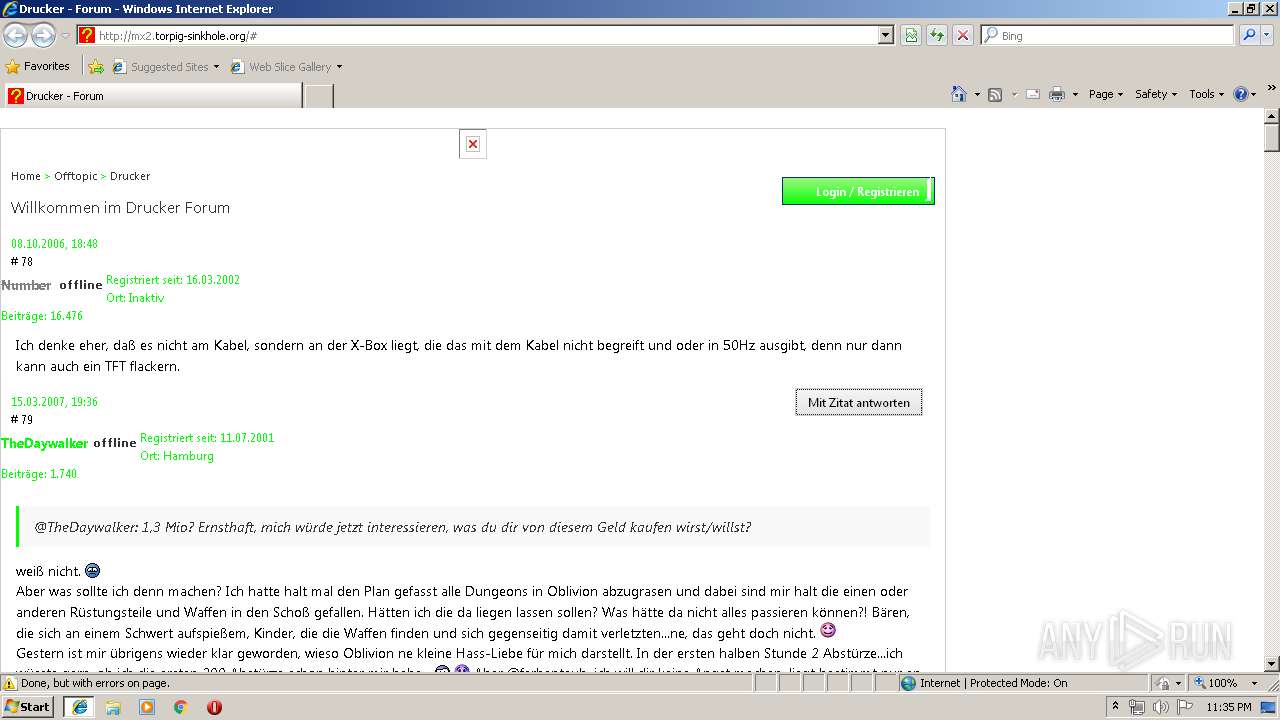Open the Favorites star button
1280x720 pixels.
pos(37,66)
